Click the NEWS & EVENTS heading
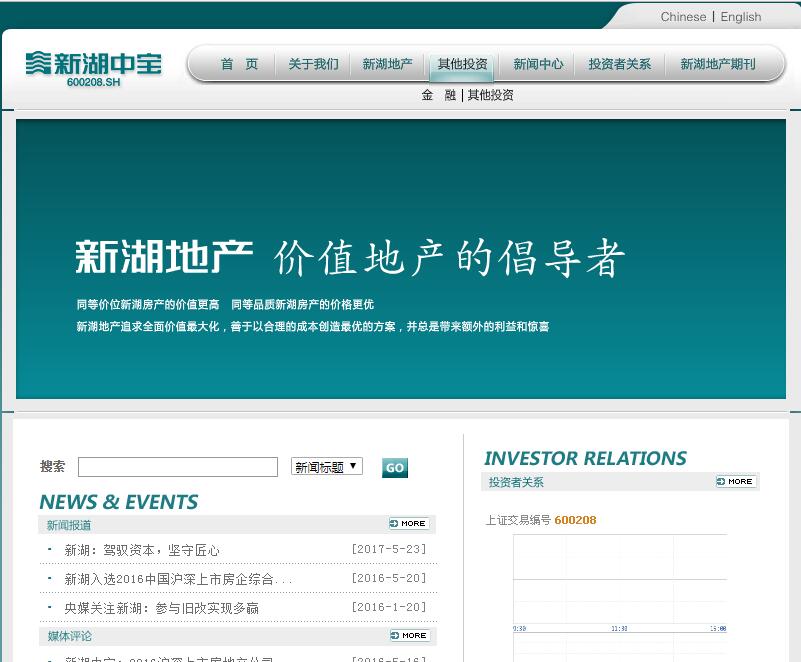This screenshot has height=662, width=801. click(119, 502)
